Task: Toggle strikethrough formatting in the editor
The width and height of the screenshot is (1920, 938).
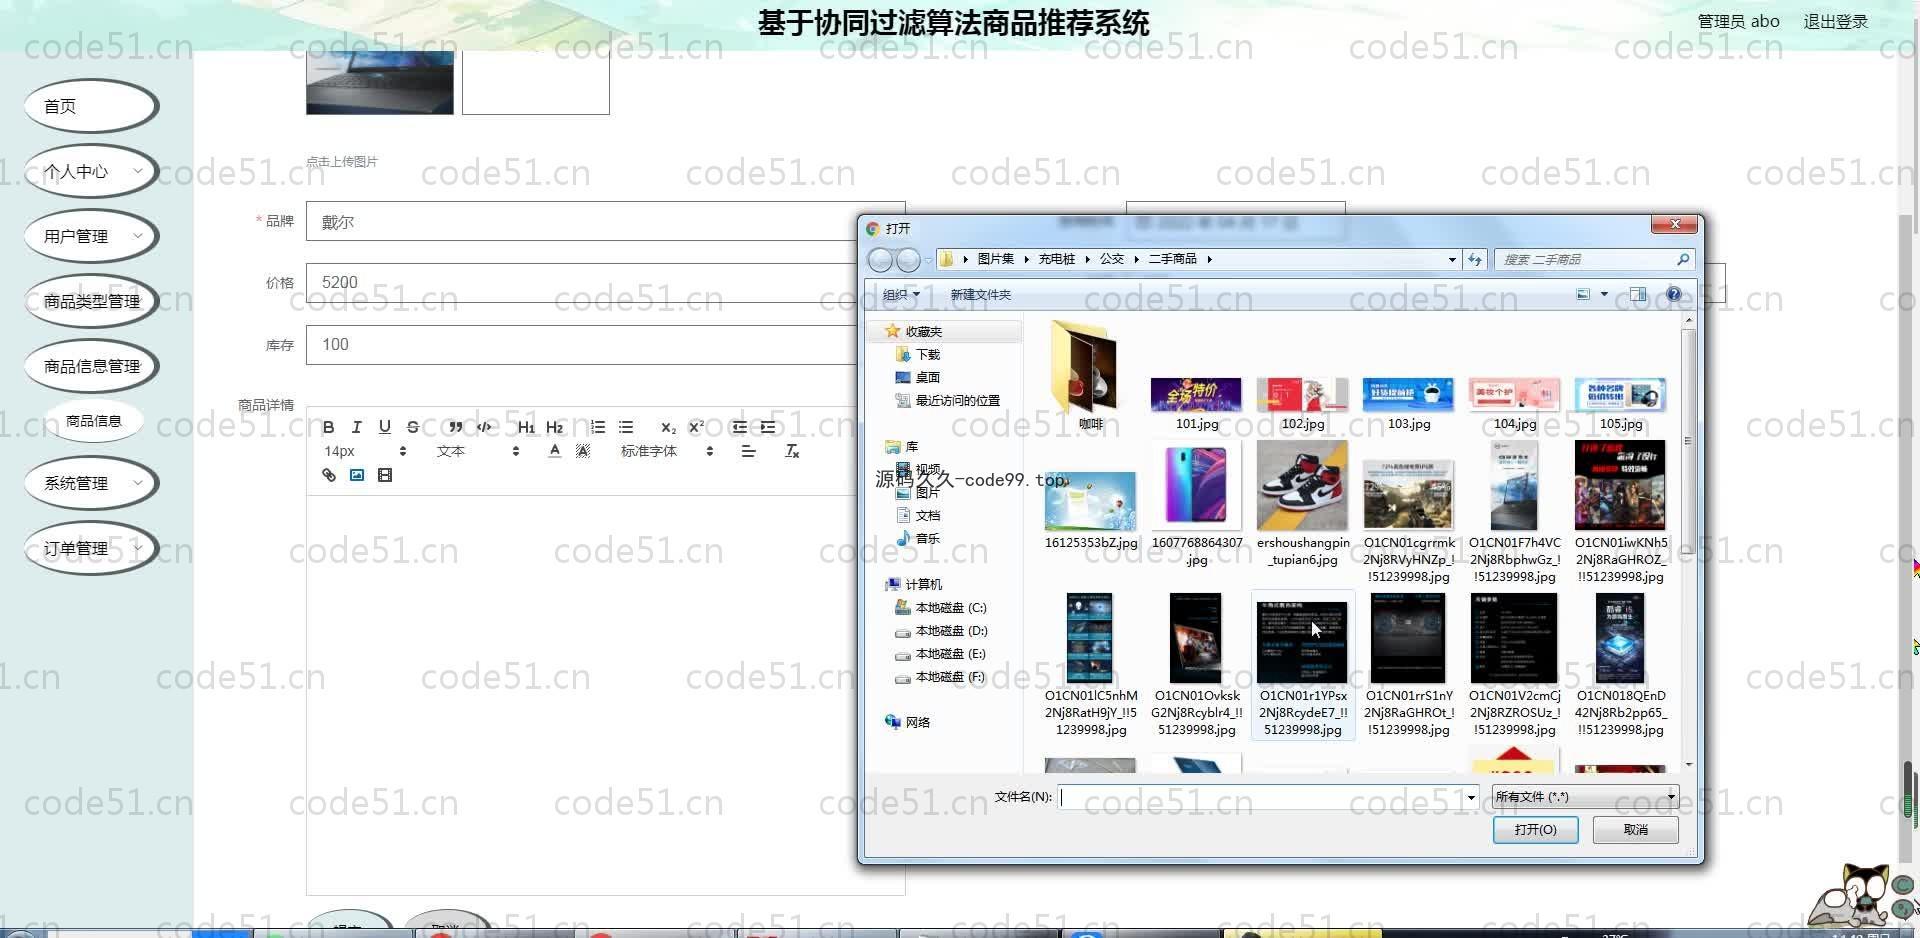Action: pyautogui.click(x=413, y=427)
